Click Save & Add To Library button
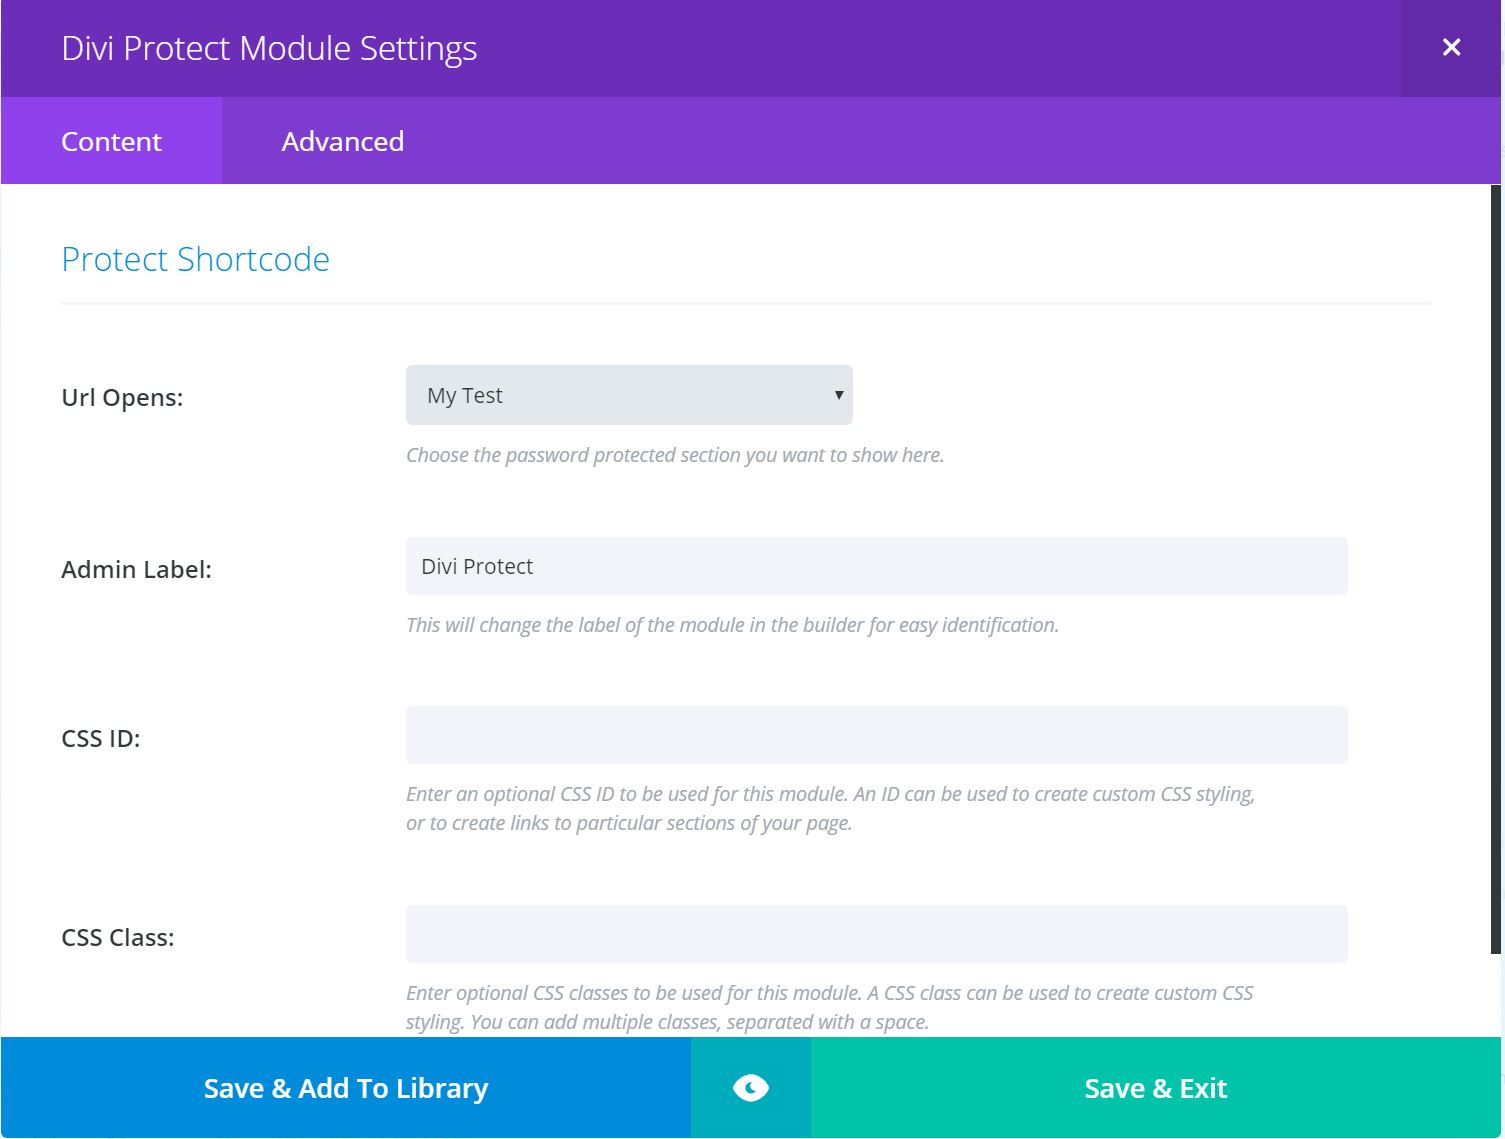This screenshot has width=1505, height=1139. point(346,1088)
